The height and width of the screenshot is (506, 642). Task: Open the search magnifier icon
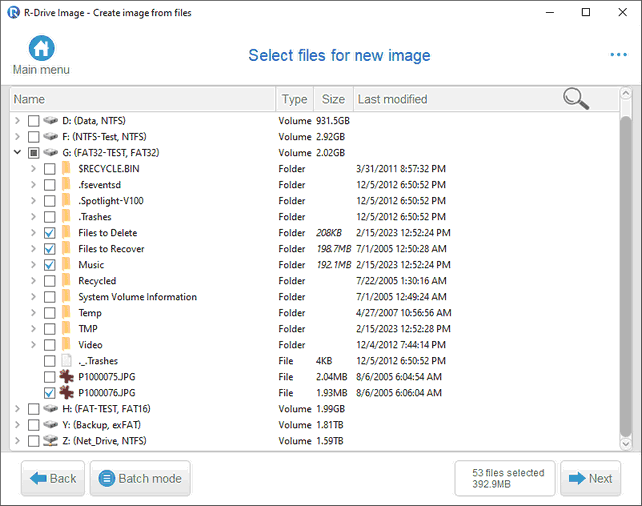tap(576, 99)
